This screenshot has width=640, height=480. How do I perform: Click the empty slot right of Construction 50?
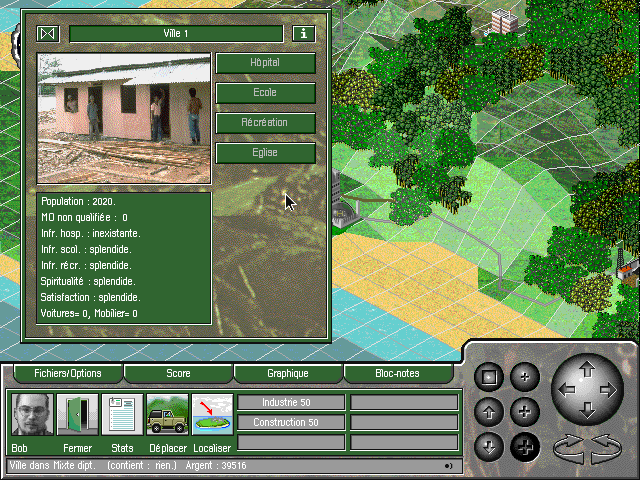(404, 422)
